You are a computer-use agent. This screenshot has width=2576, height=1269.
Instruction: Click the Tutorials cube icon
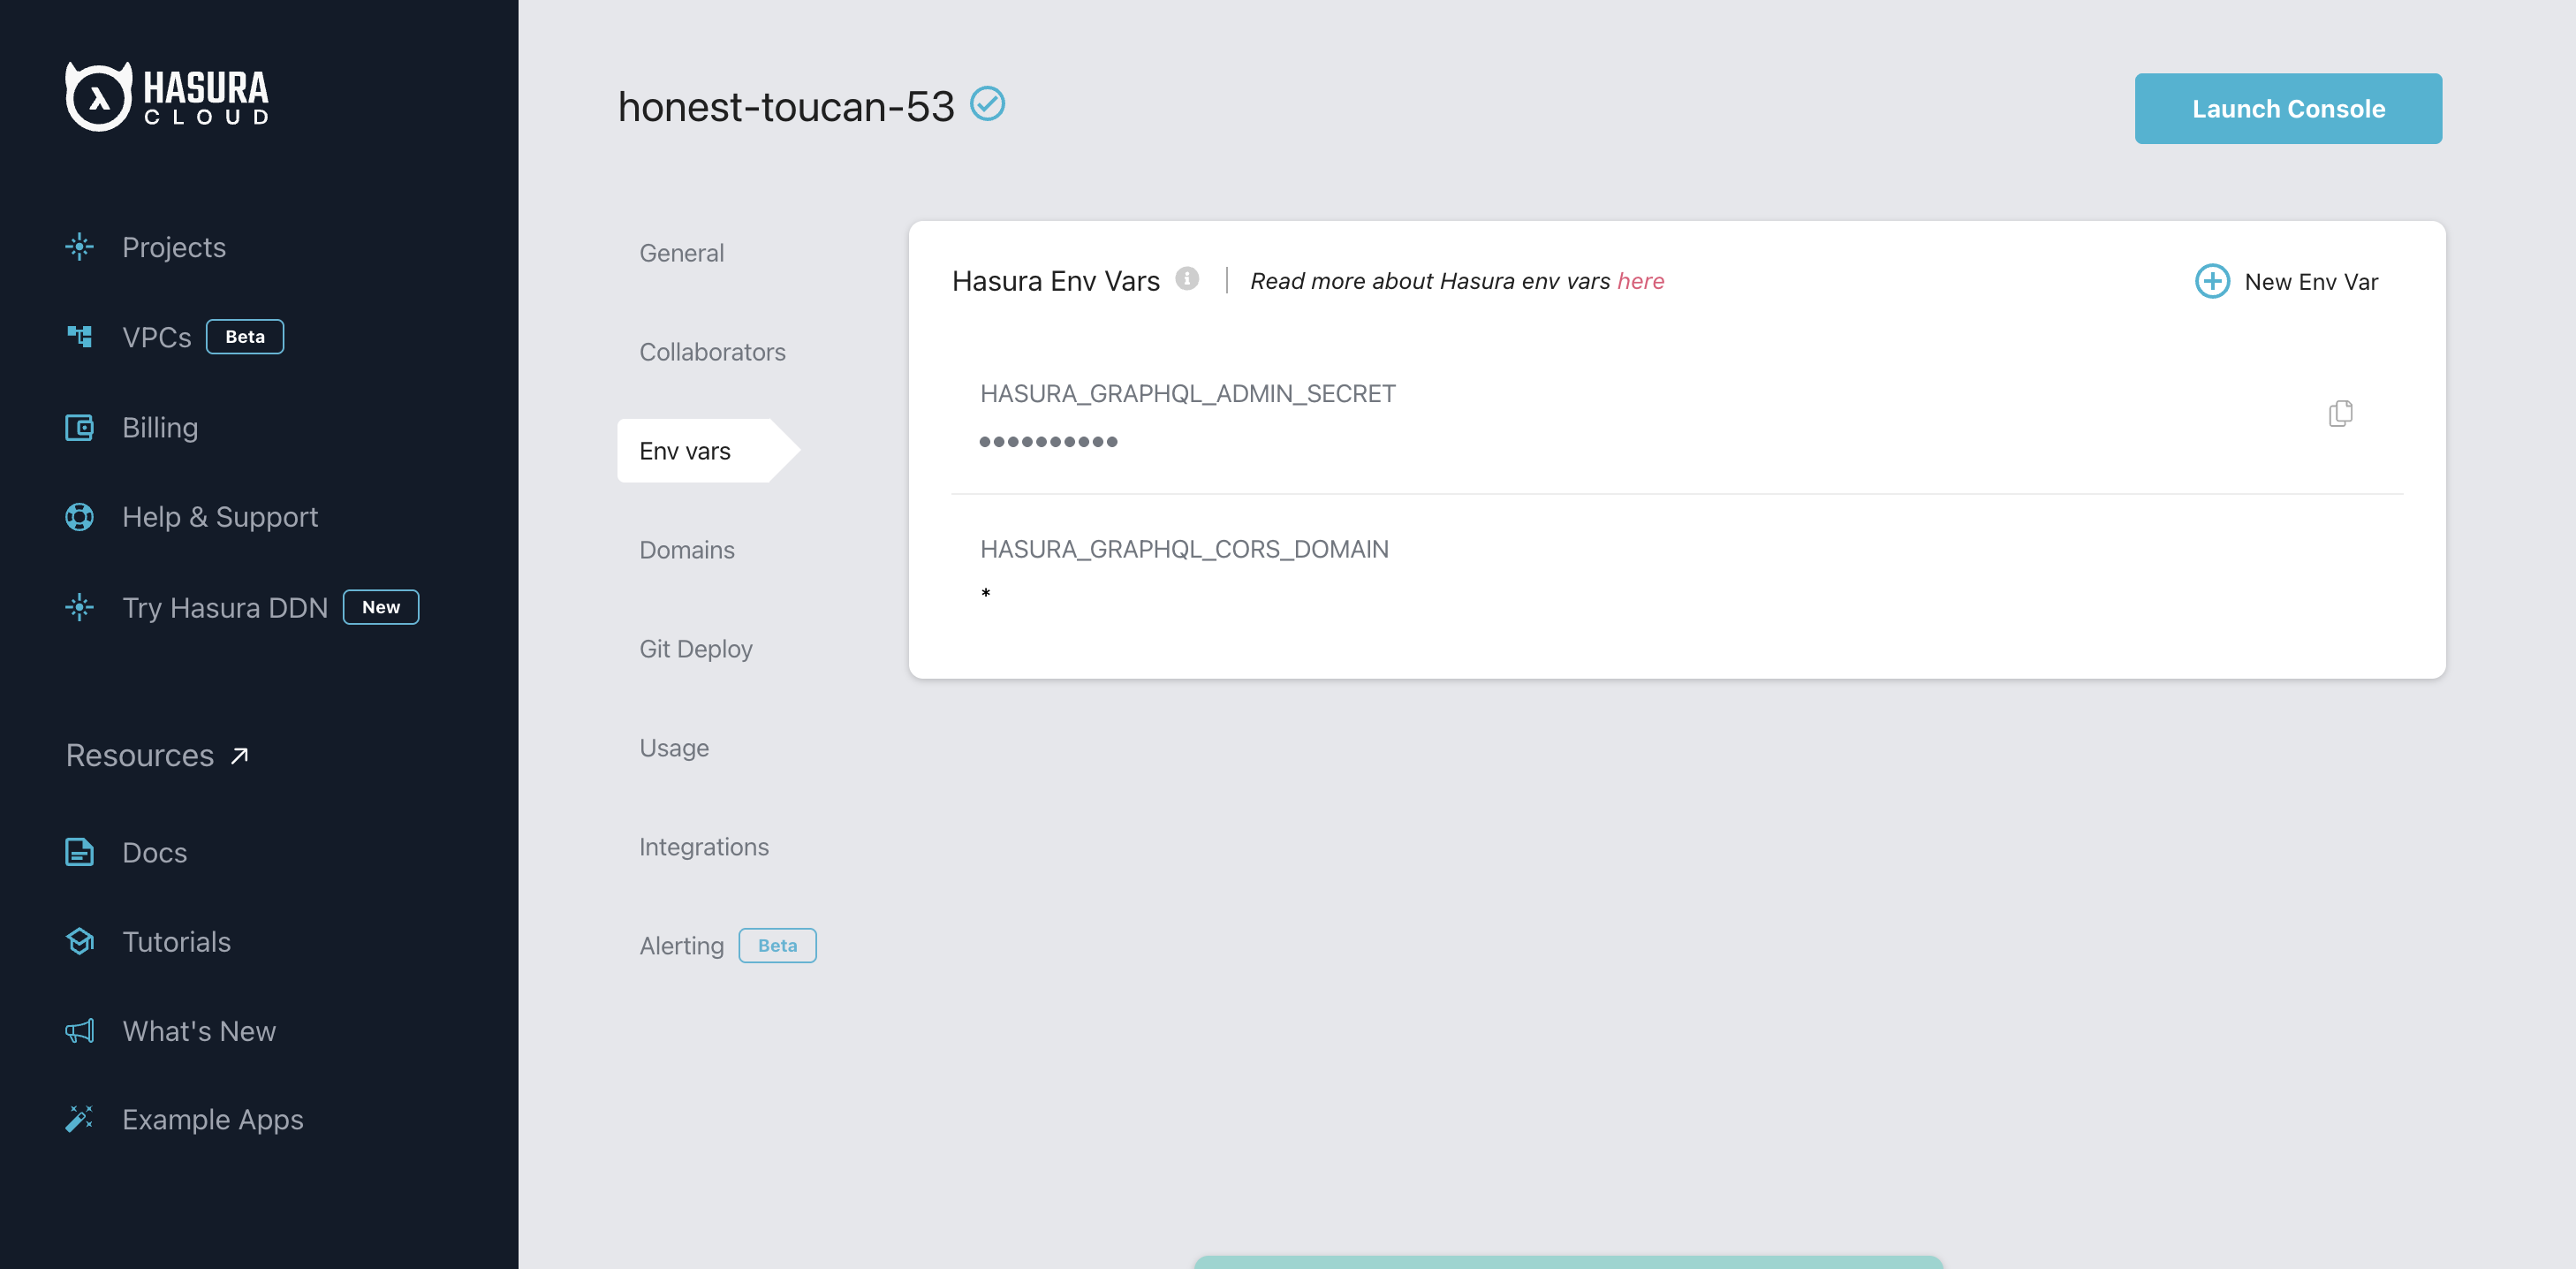click(79, 941)
